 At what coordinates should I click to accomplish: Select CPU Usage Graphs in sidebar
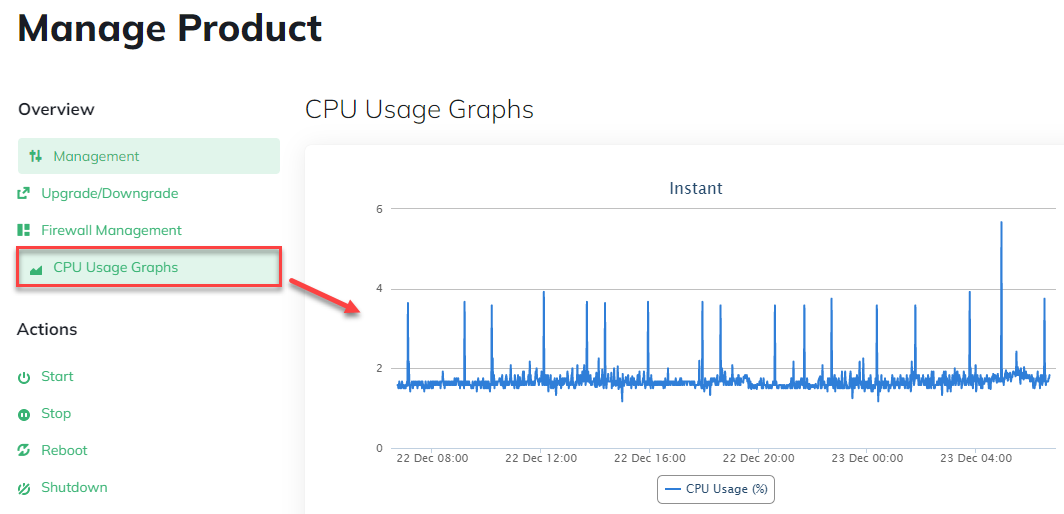[115, 267]
